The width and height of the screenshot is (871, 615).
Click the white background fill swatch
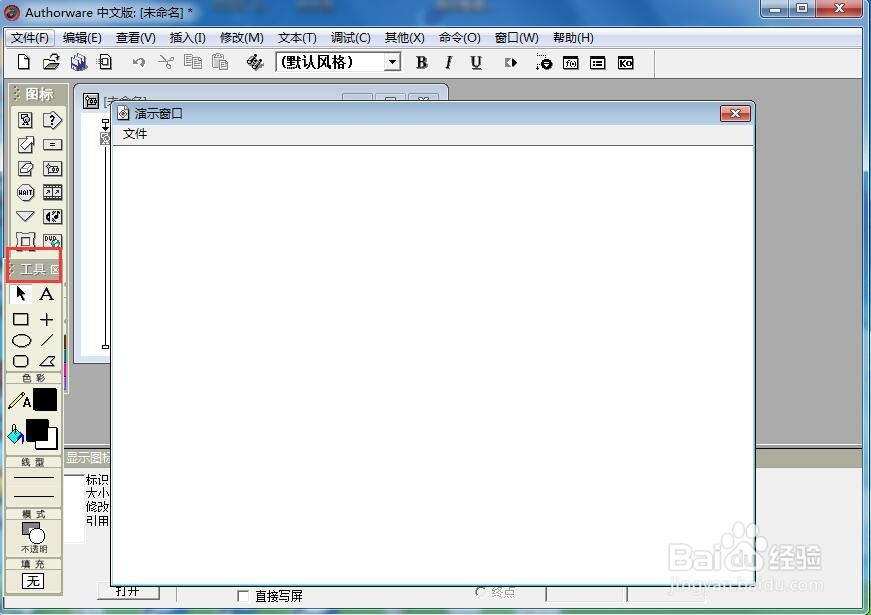tap(52, 443)
